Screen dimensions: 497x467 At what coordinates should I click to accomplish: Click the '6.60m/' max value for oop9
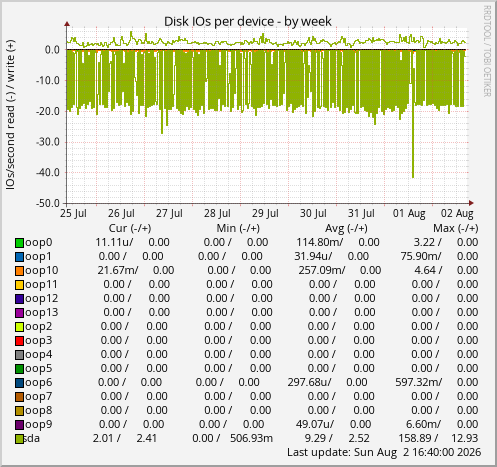coord(423,424)
